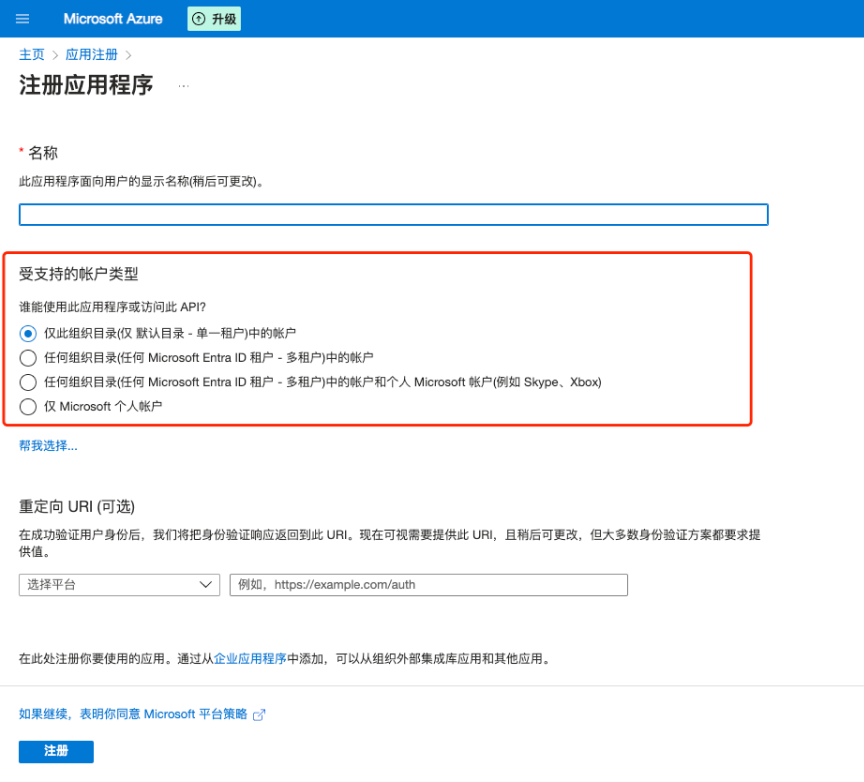Viewport: 864px width, 782px height.
Task: Click the 升级 upgrade button
Action: pos(214,19)
